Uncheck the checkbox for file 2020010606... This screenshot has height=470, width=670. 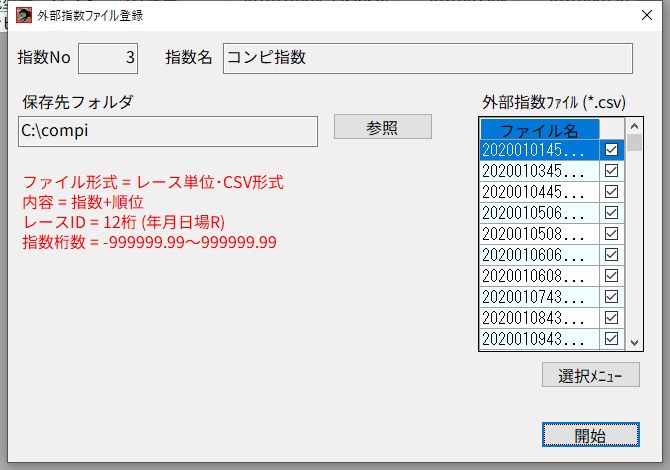coord(611,255)
